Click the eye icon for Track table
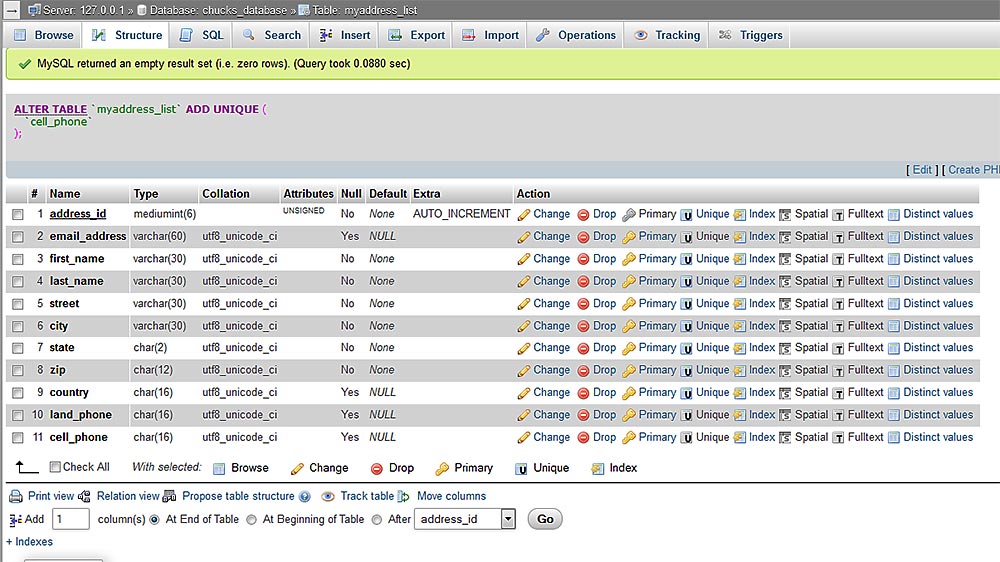The height and width of the screenshot is (562, 1000). pyautogui.click(x=328, y=496)
